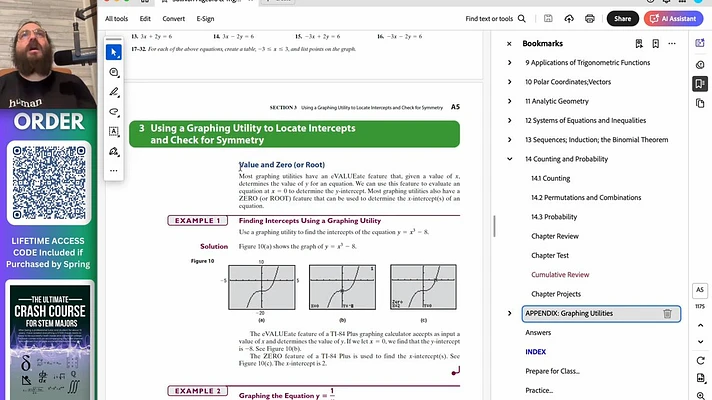Click the Share button

click(623, 19)
